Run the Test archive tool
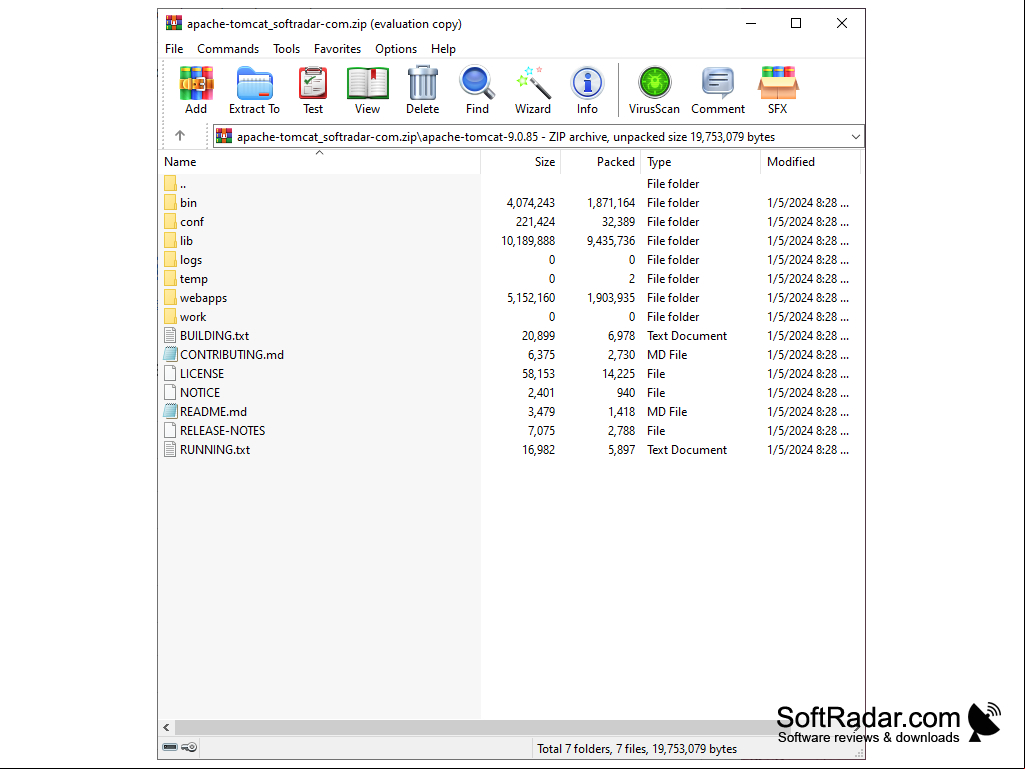Image resolution: width=1025 pixels, height=769 pixels. 312,90
